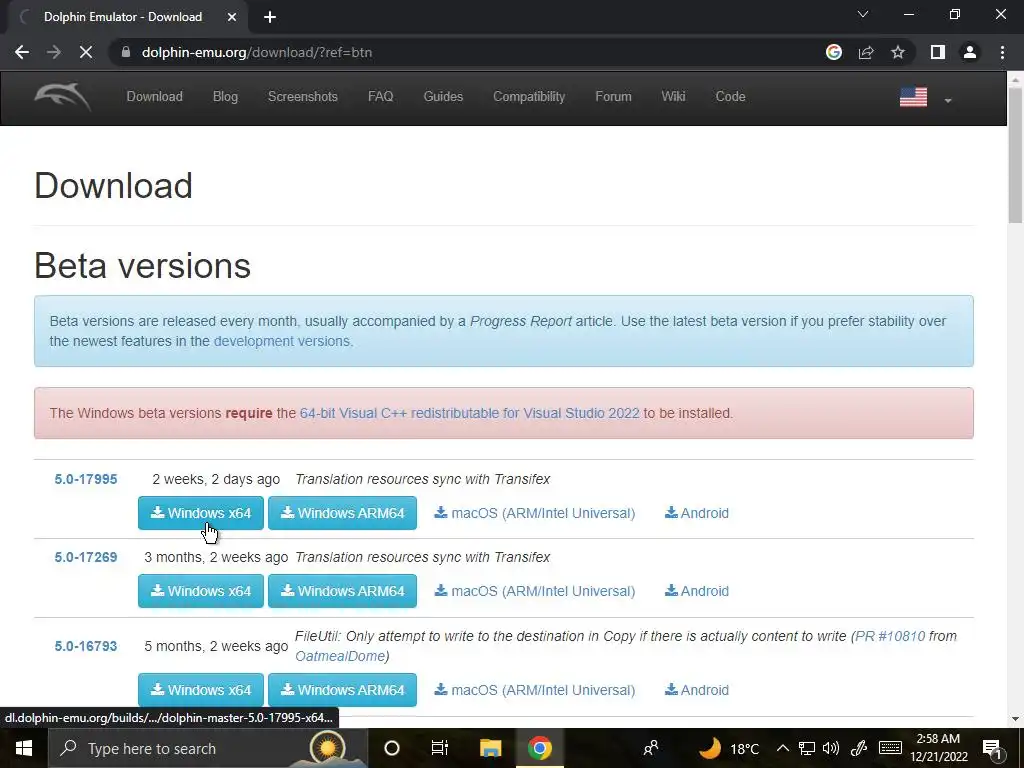Close the Dolphin Emulator tab
Viewport: 1024px width, 768px height.
232,17
